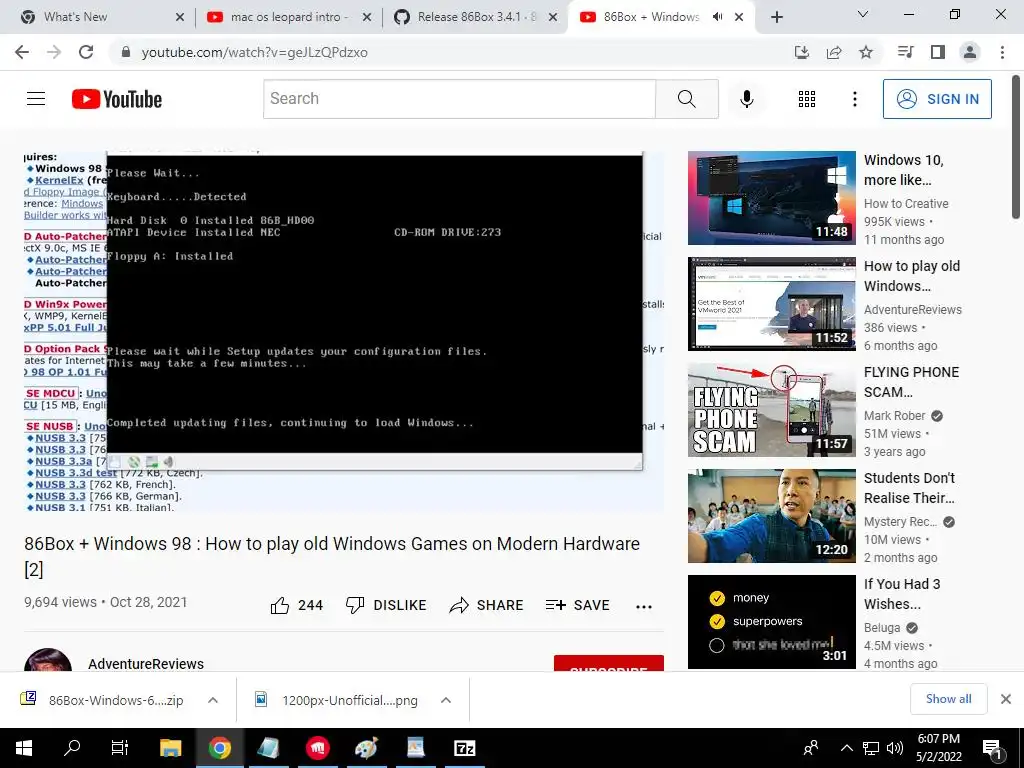Click SIGN IN button
This screenshot has width=1024, height=768.
coord(937,99)
